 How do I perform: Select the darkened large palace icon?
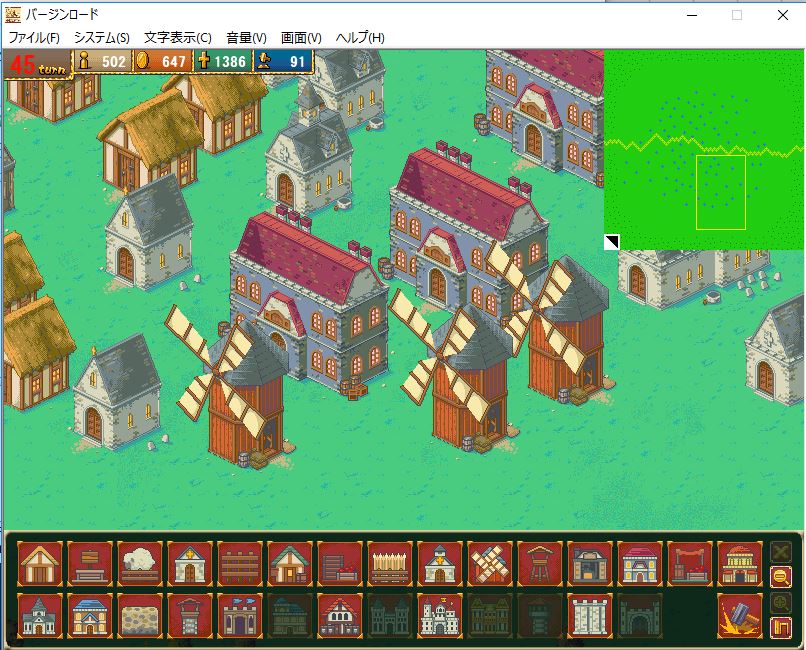490,616
